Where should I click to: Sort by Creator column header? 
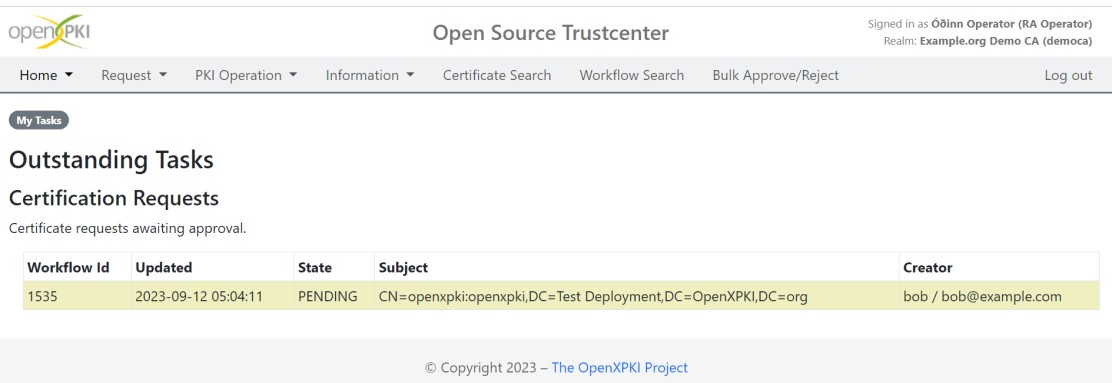pyautogui.click(x=928, y=268)
